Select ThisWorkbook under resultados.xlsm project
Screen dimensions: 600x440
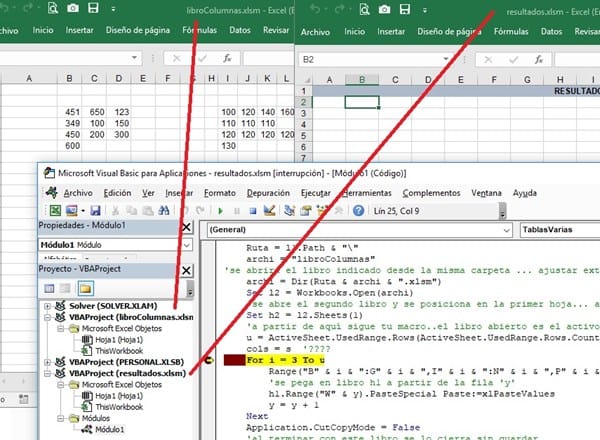tap(119, 407)
